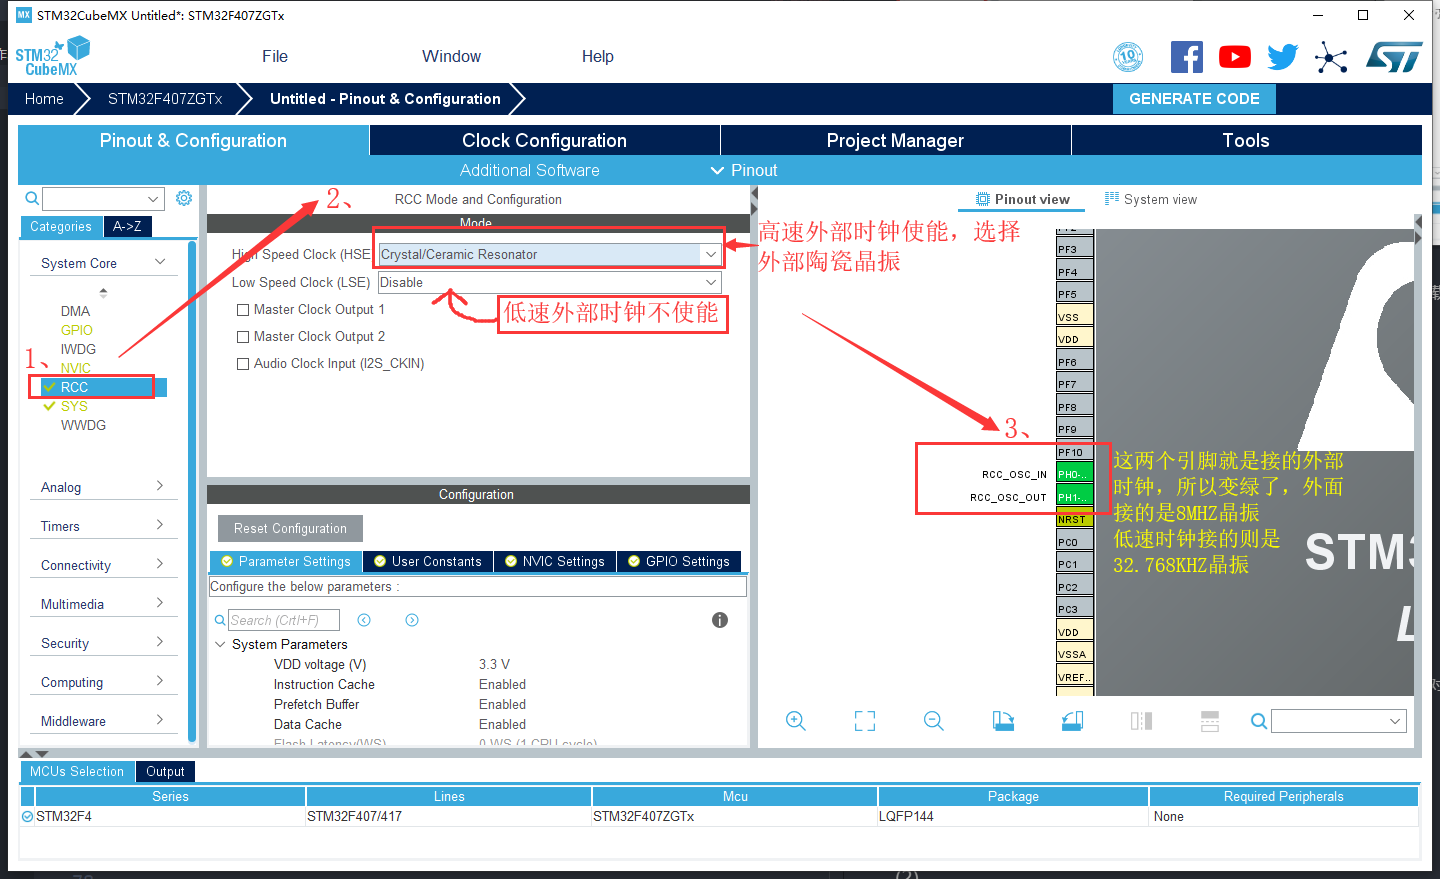The image size is (1440, 879).
Task: Open the User Constants tab
Action: point(428,562)
